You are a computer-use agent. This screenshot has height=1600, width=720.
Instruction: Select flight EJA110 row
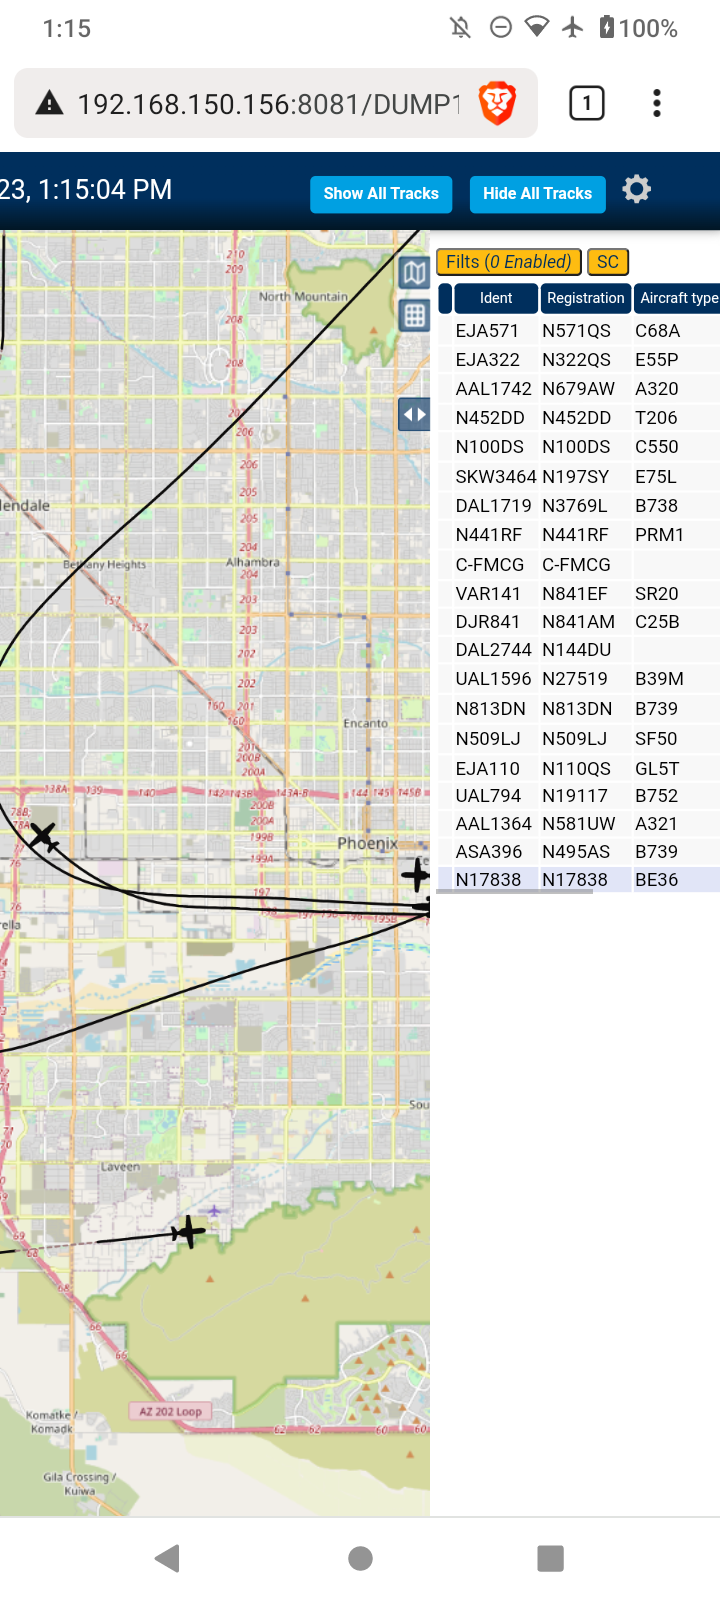579,768
